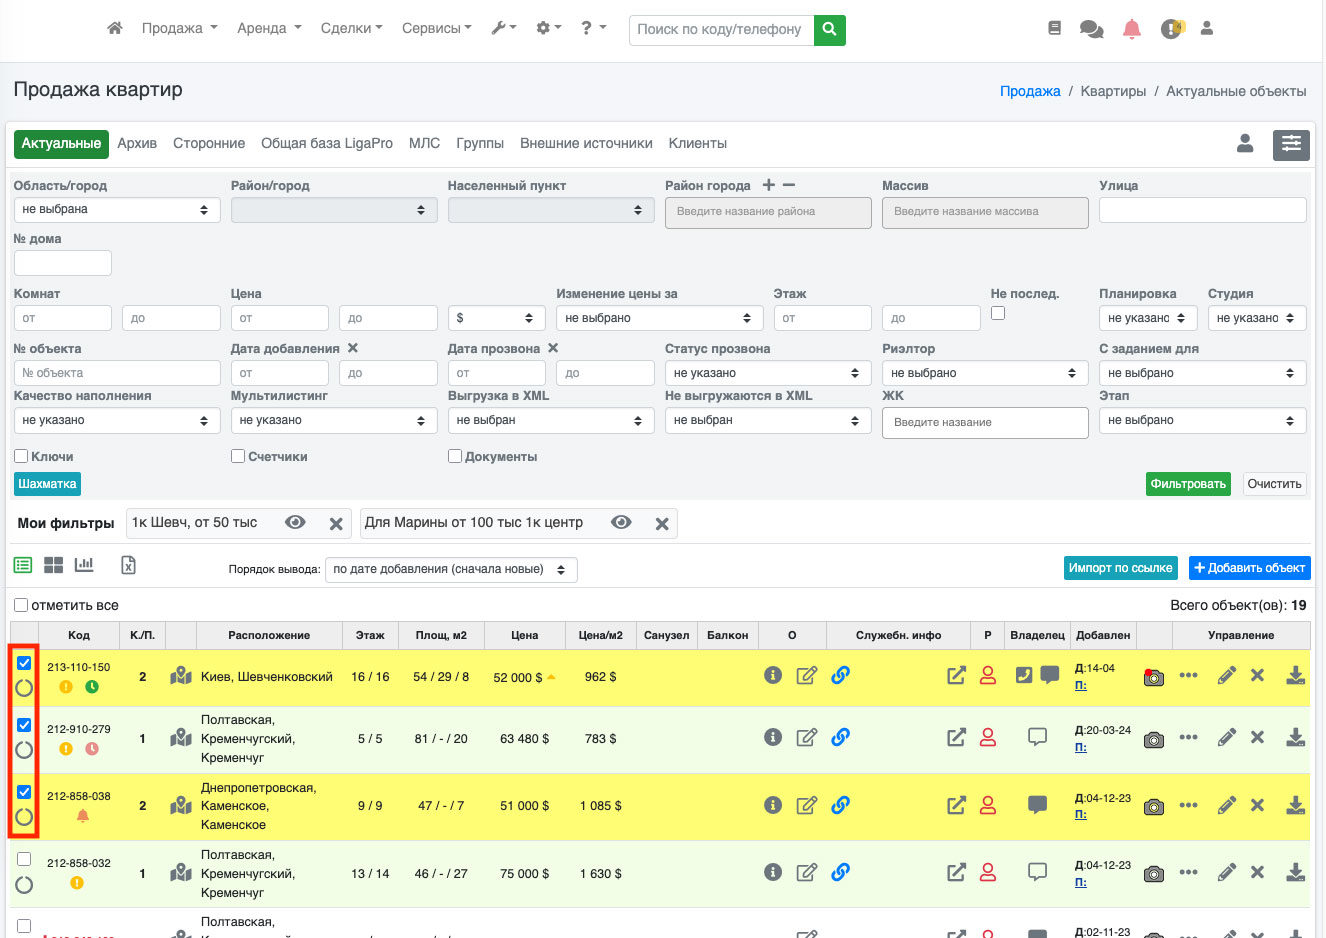Switch to the Архив tab
The width and height of the screenshot is (1326, 938).
[x=137, y=144]
